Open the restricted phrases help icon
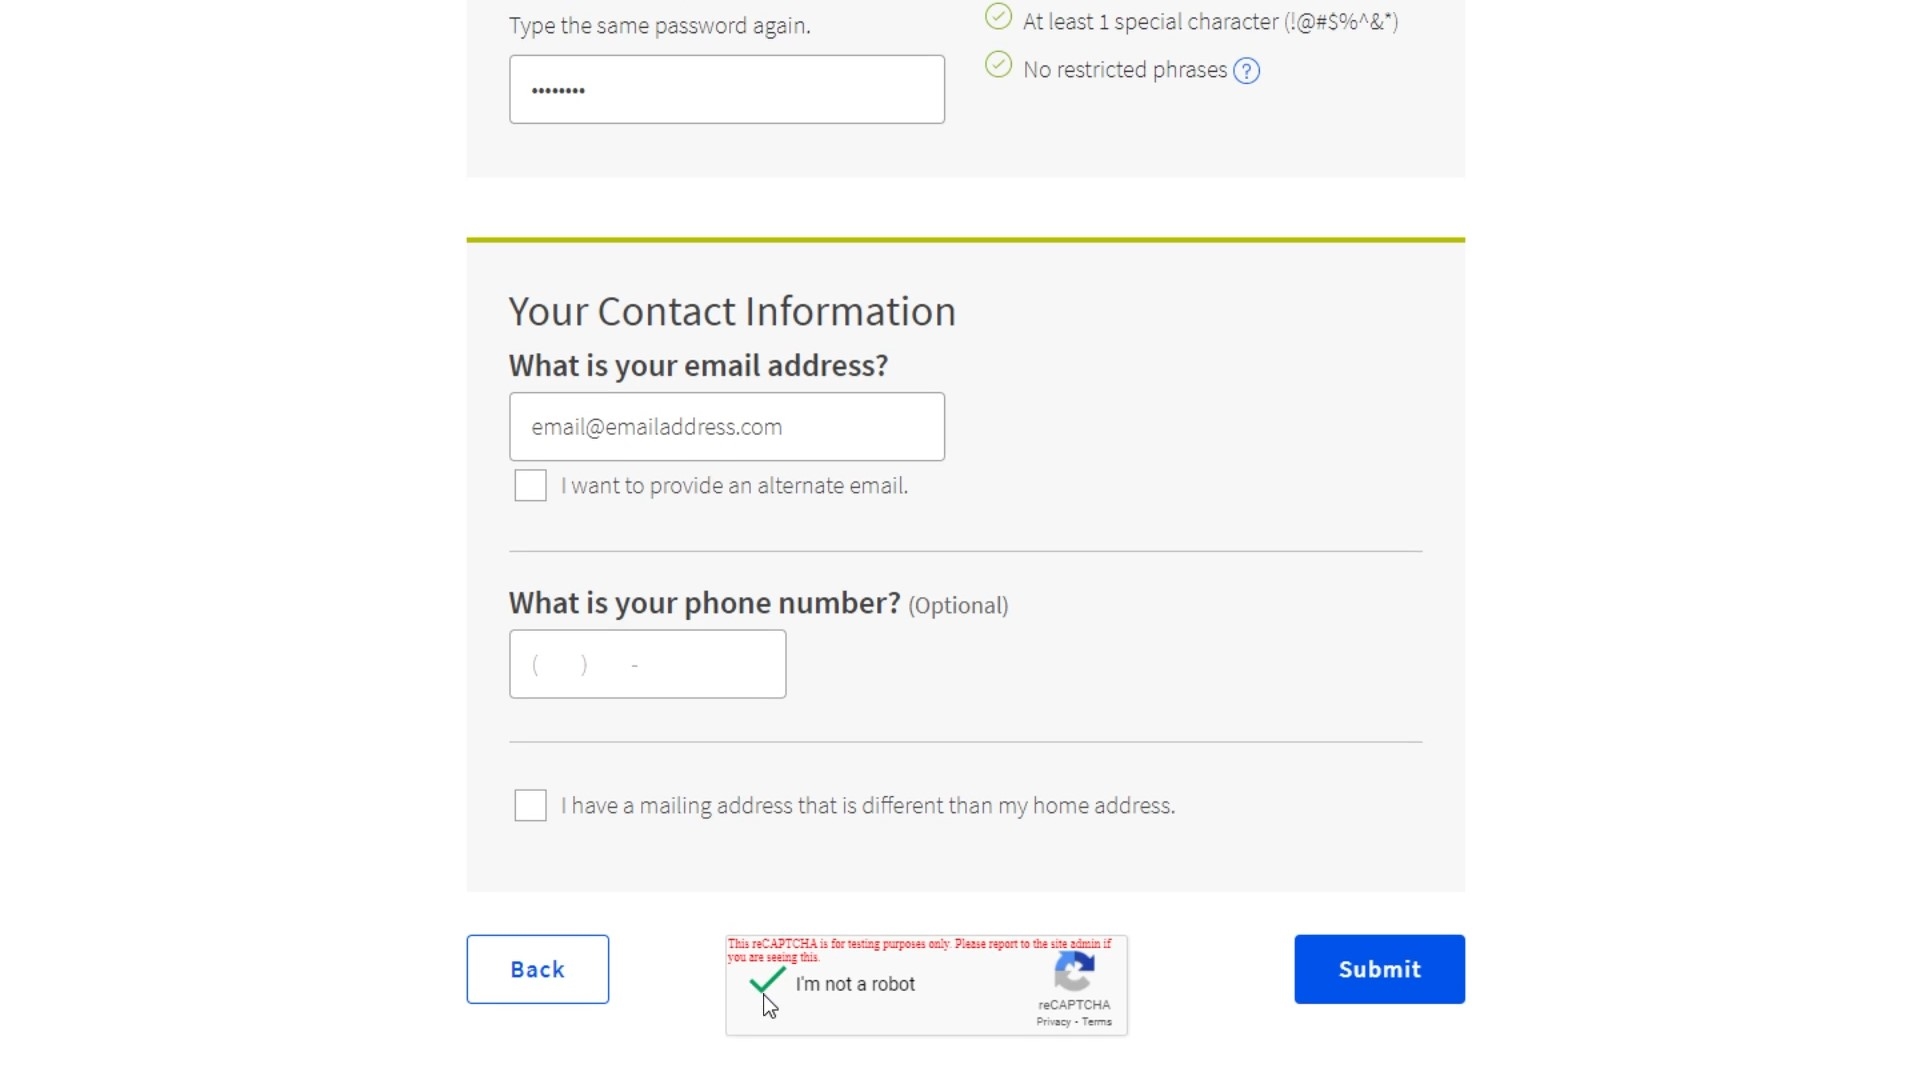Viewport: 1920px width, 1080px height. tap(1246, 71)
